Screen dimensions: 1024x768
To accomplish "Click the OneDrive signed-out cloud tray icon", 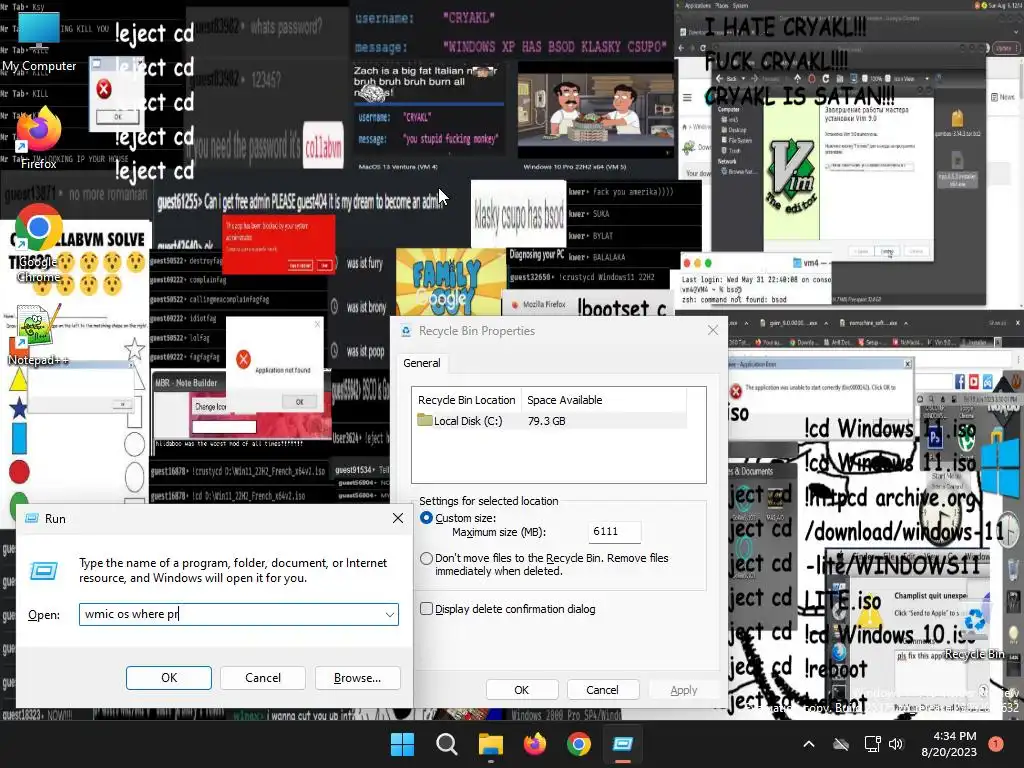I will pyautogui.click(x=841, y=744).
